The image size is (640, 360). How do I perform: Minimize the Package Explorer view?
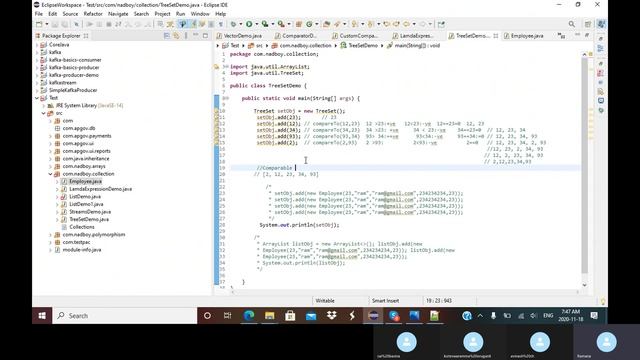click(x=196, y=36)
